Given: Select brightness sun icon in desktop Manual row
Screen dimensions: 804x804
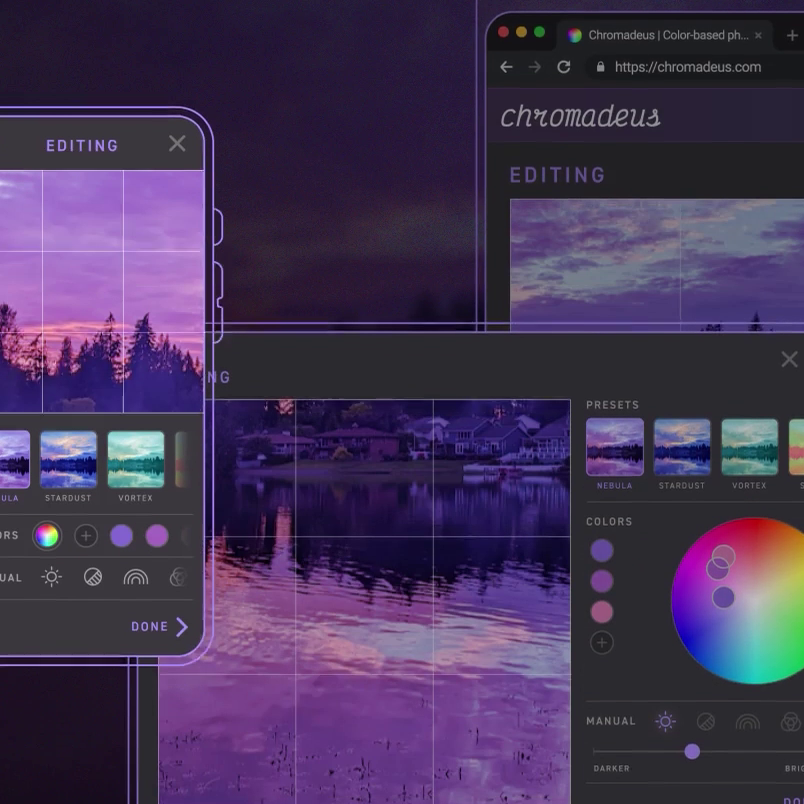Looking at the screenshot, I should 665,721.
